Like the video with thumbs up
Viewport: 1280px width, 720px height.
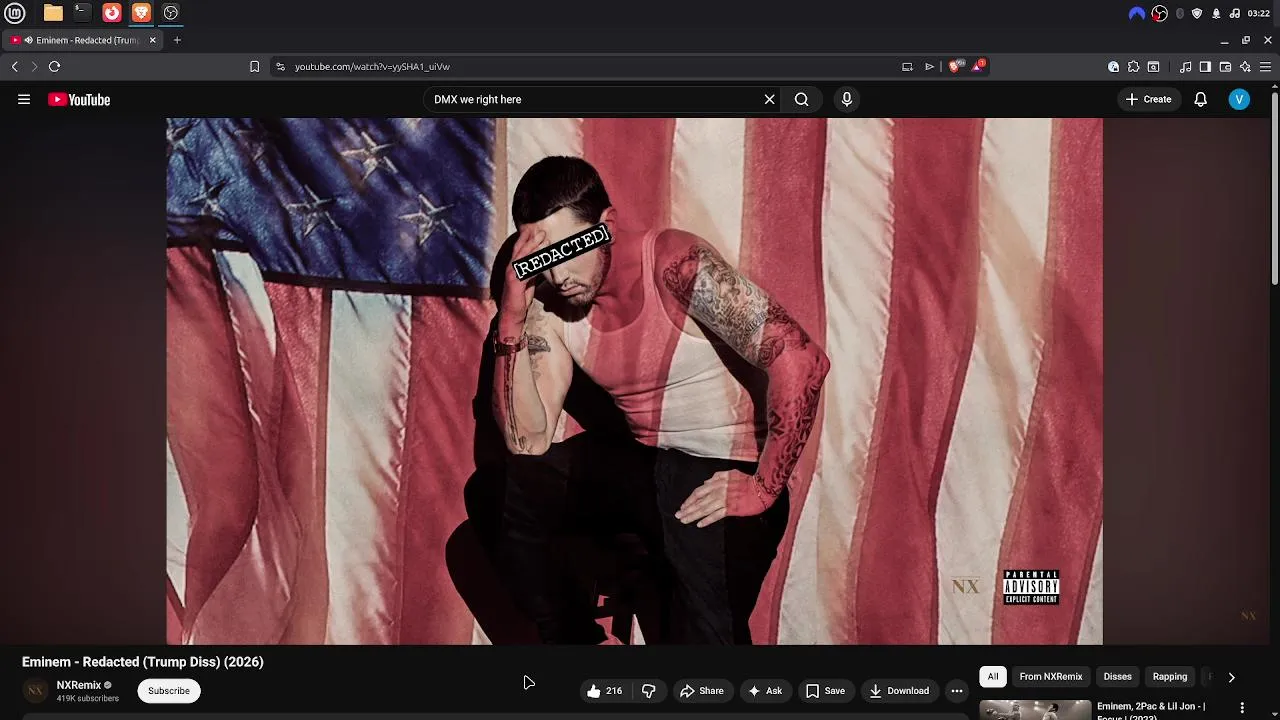point(604,691)
